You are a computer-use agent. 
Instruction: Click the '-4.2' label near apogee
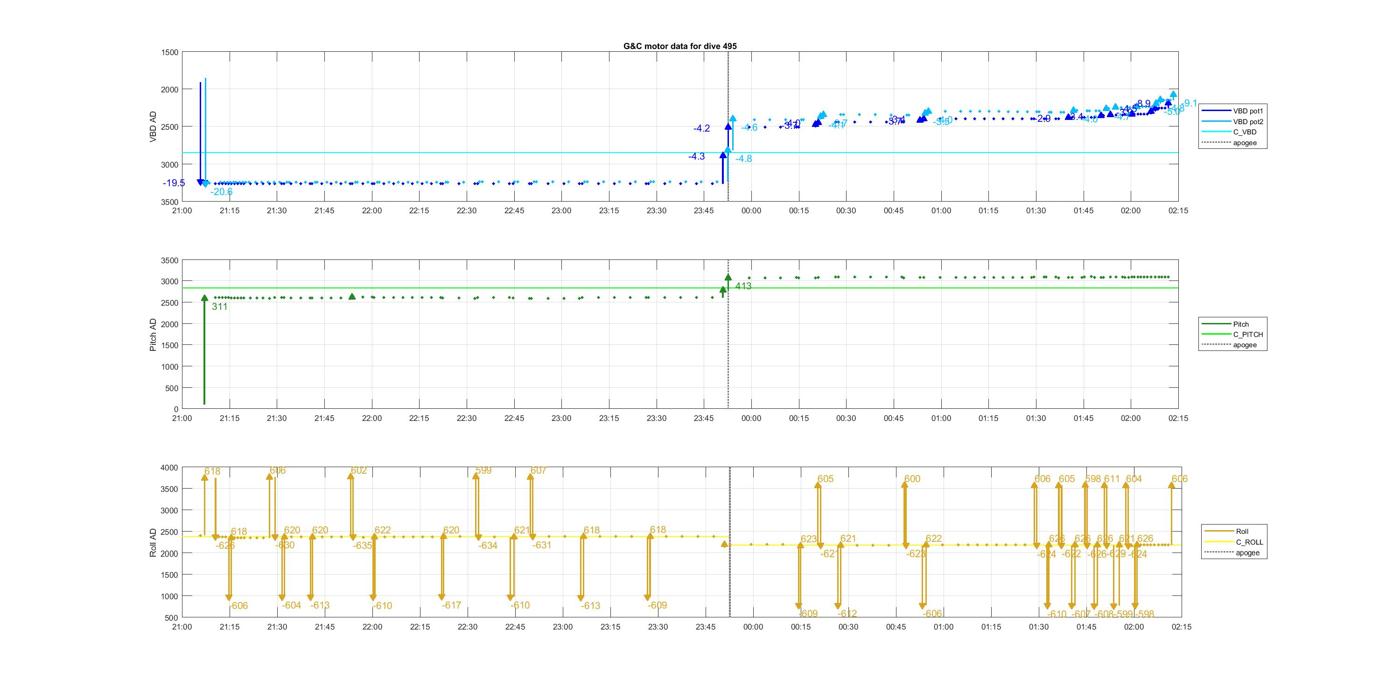pyautogui.click(x=702, y=129)
